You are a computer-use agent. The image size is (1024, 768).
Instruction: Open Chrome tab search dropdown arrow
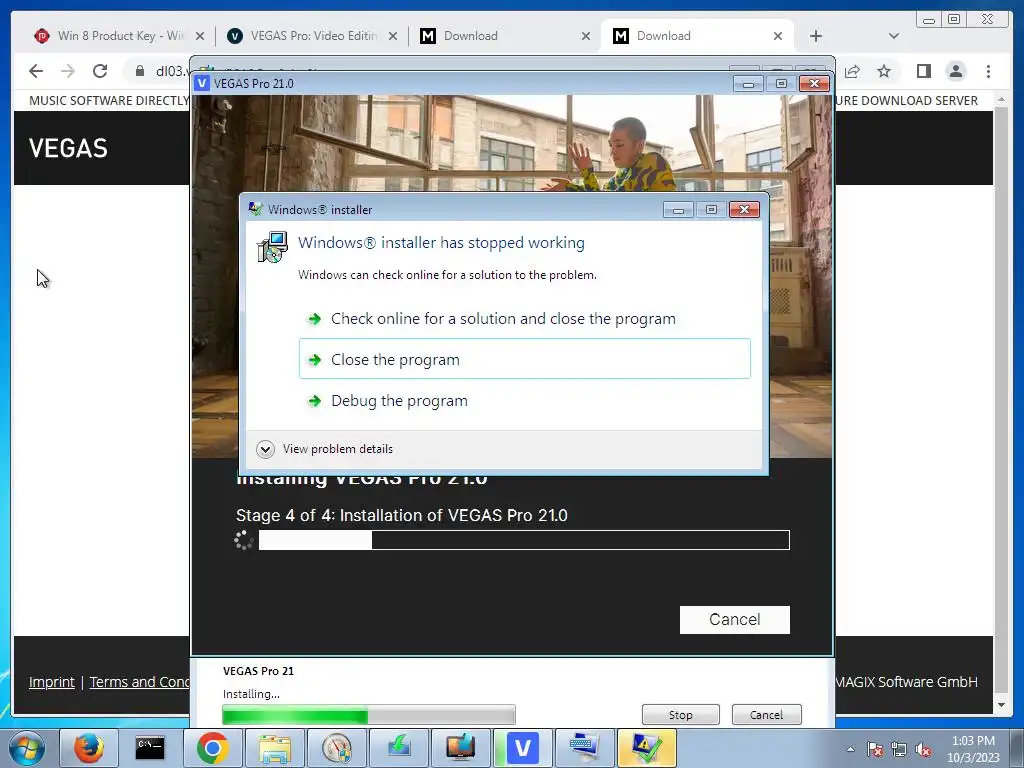[893, 36]
